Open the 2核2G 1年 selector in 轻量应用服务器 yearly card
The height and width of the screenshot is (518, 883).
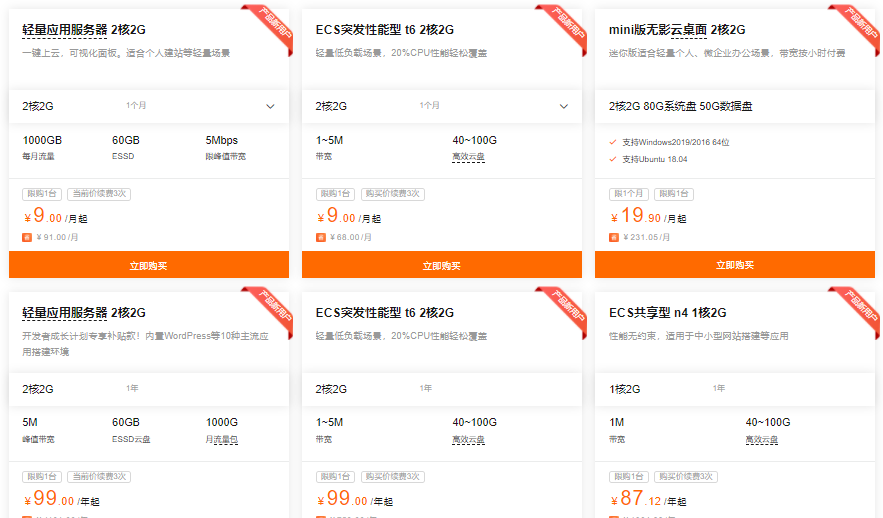pos(149,388)
